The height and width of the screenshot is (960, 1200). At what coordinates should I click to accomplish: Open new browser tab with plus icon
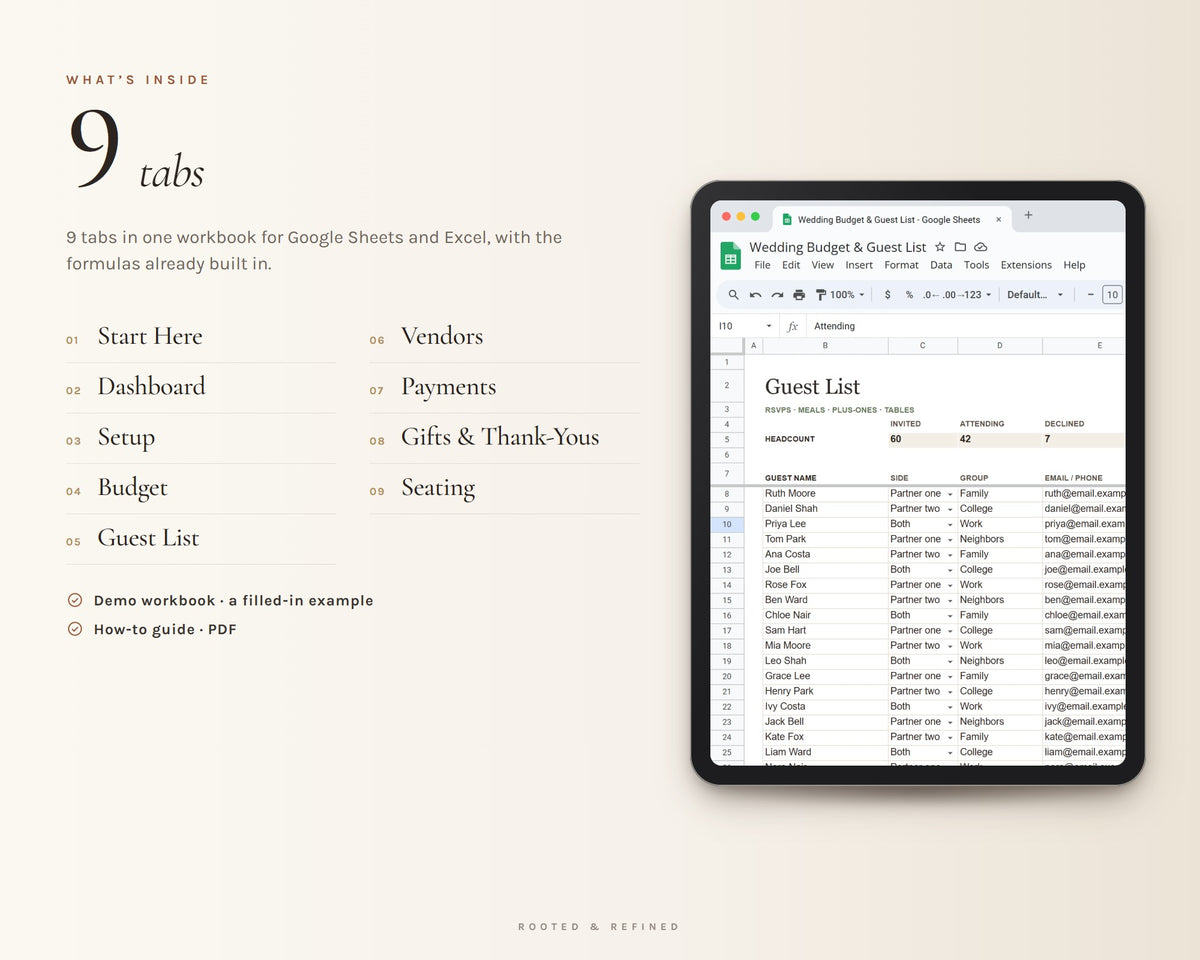point(1028,215)
